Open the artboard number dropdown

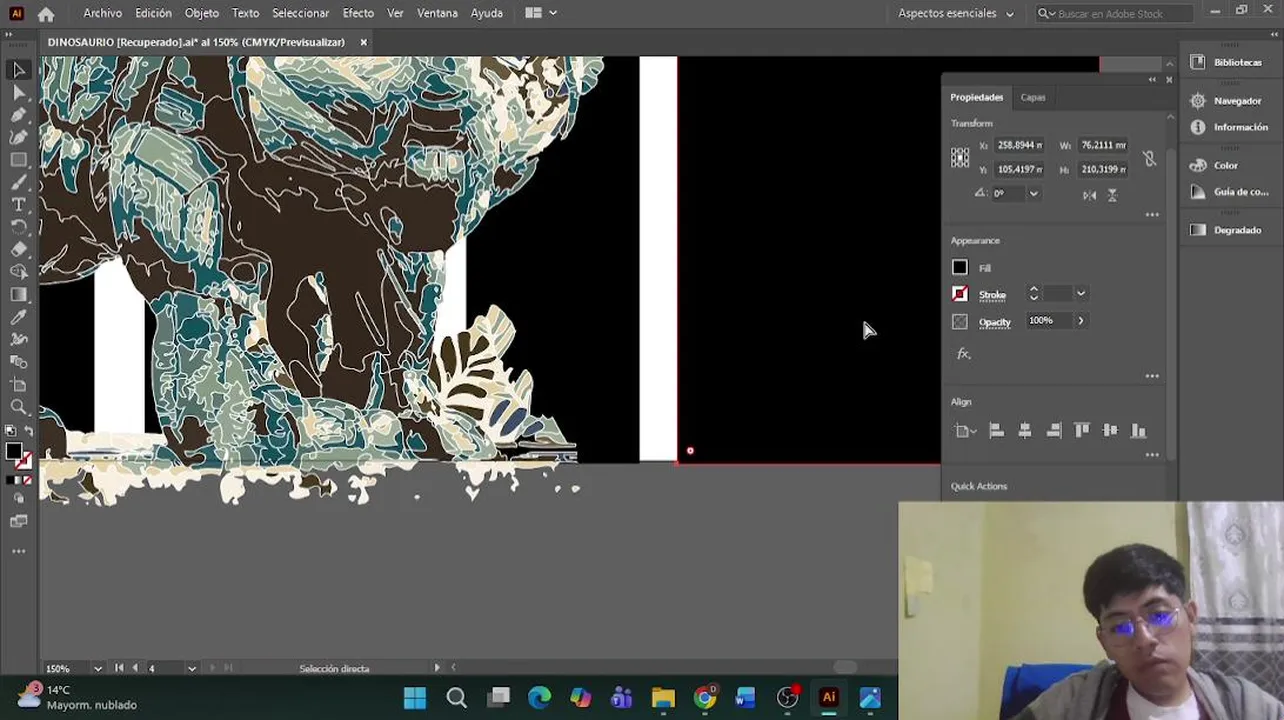[191, 668]
